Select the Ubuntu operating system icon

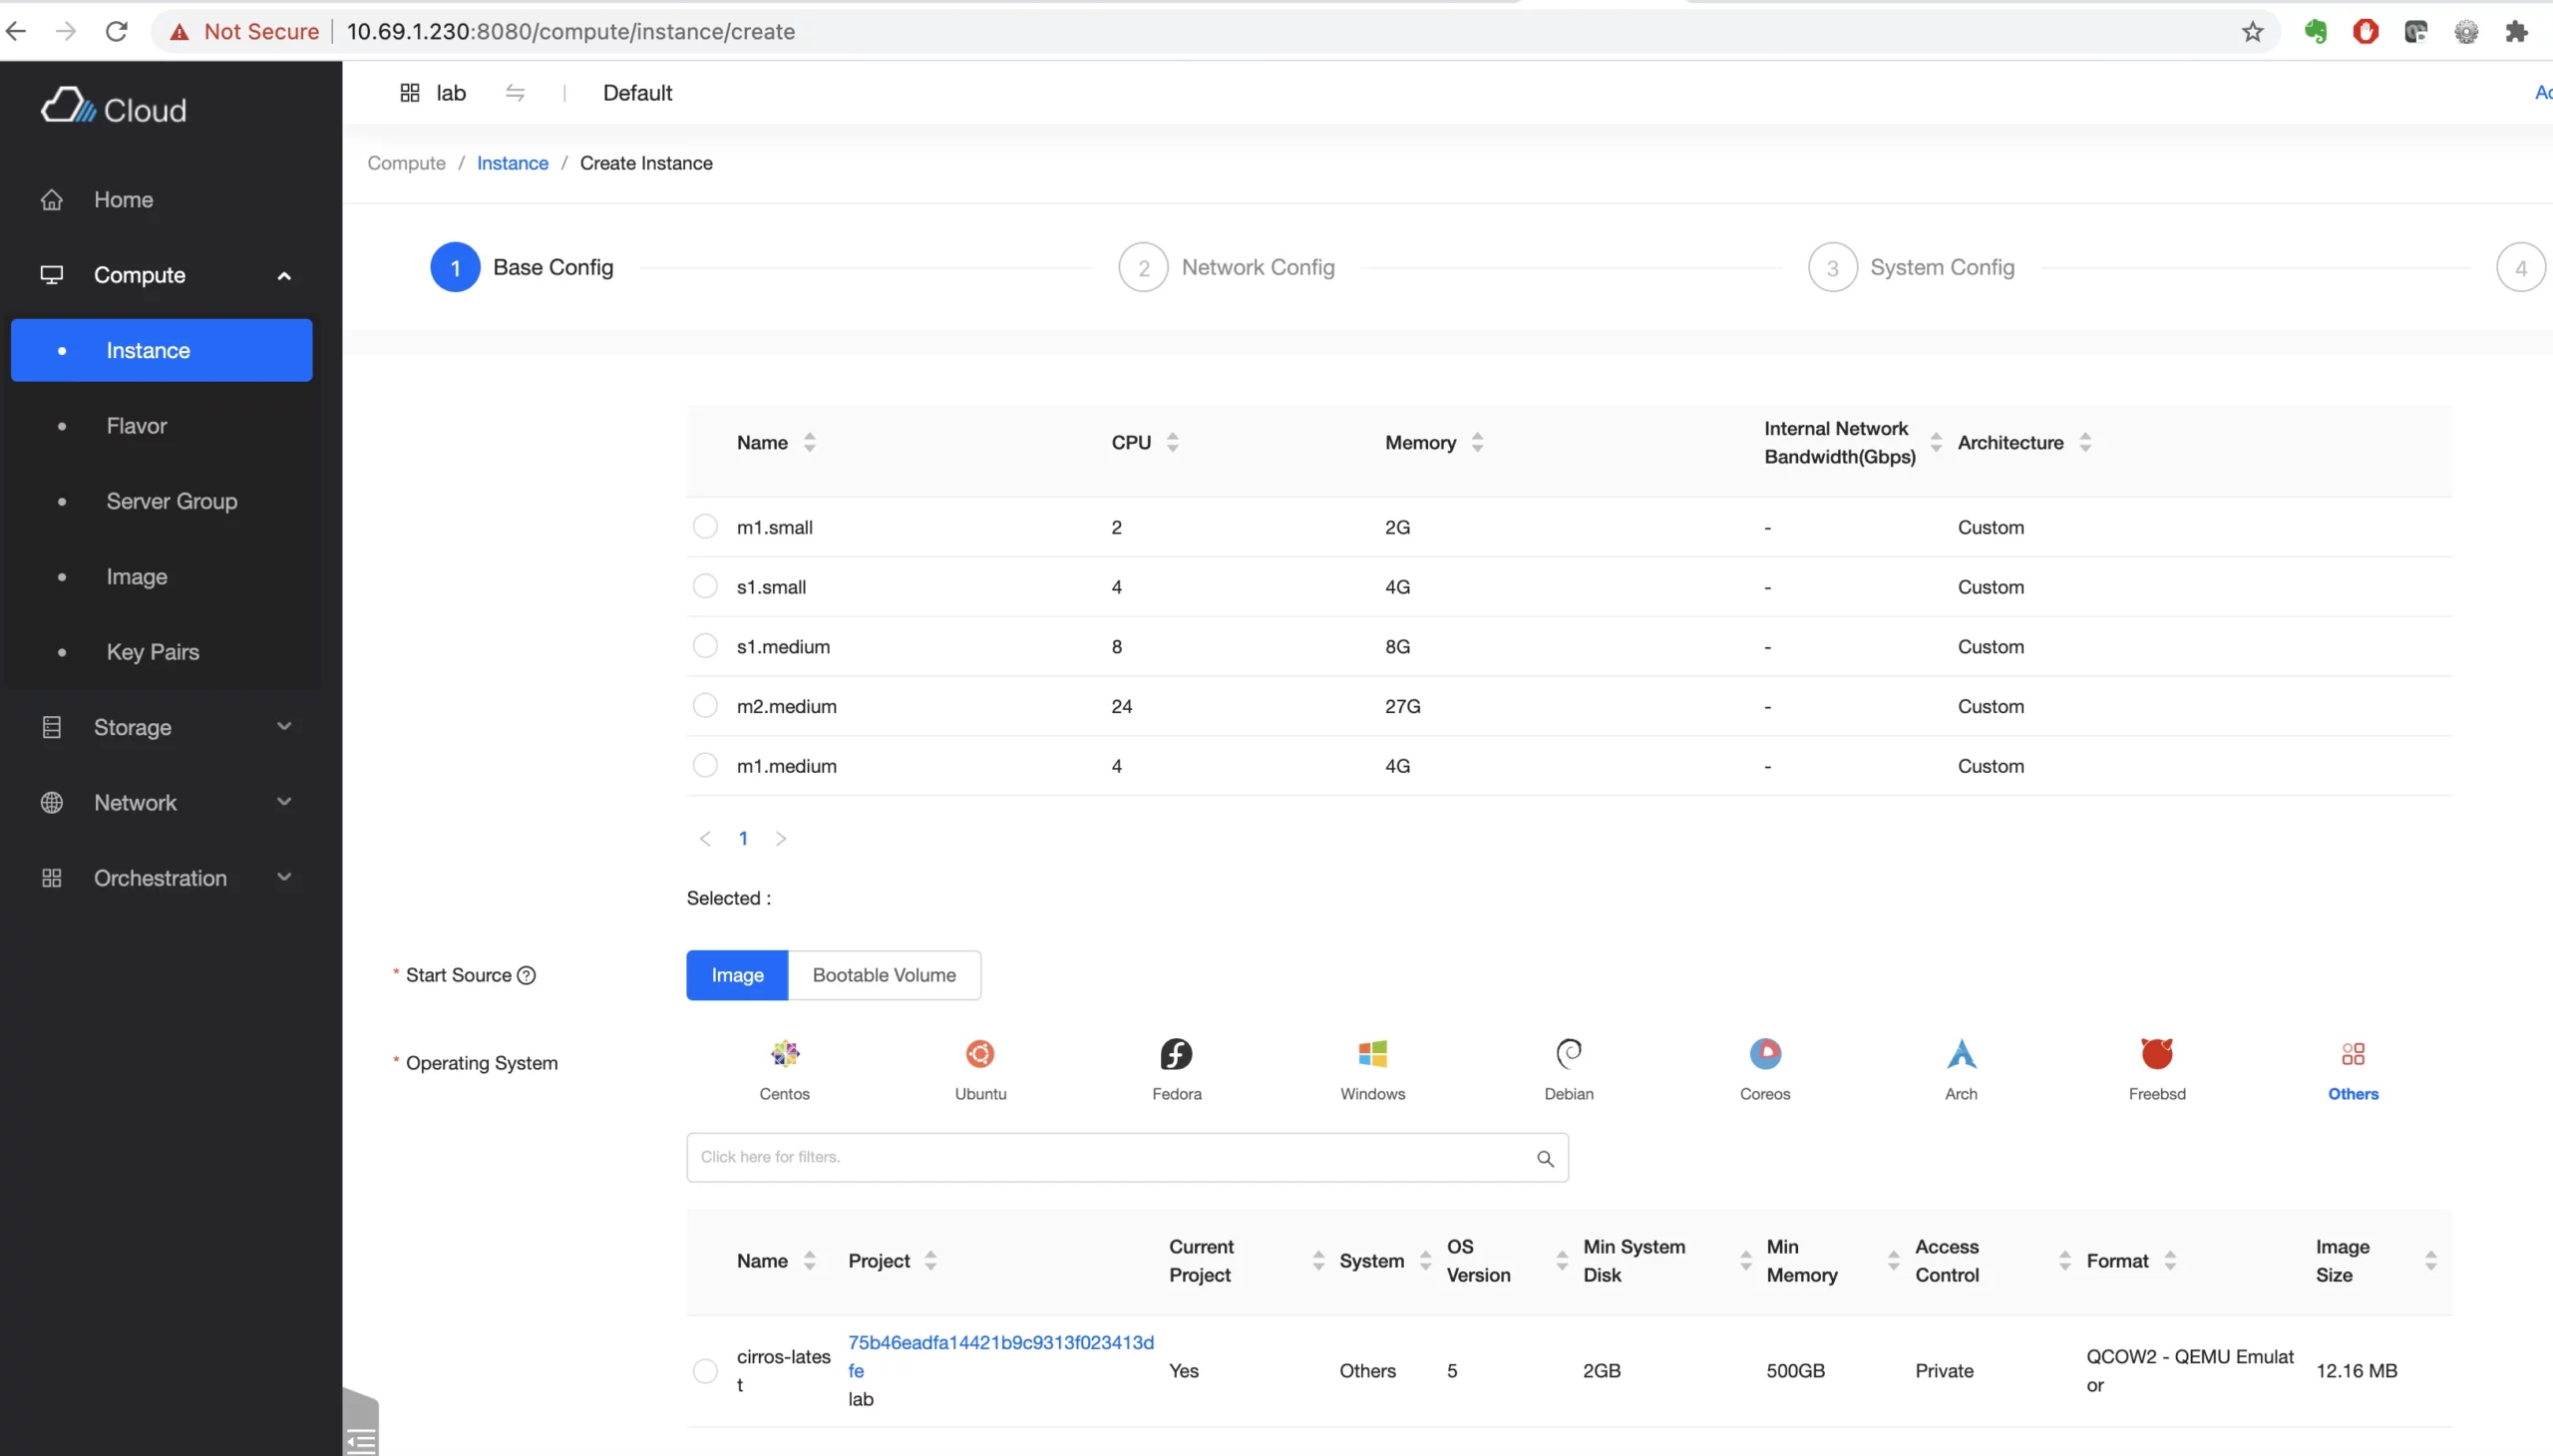click(x=980, y=1054)
